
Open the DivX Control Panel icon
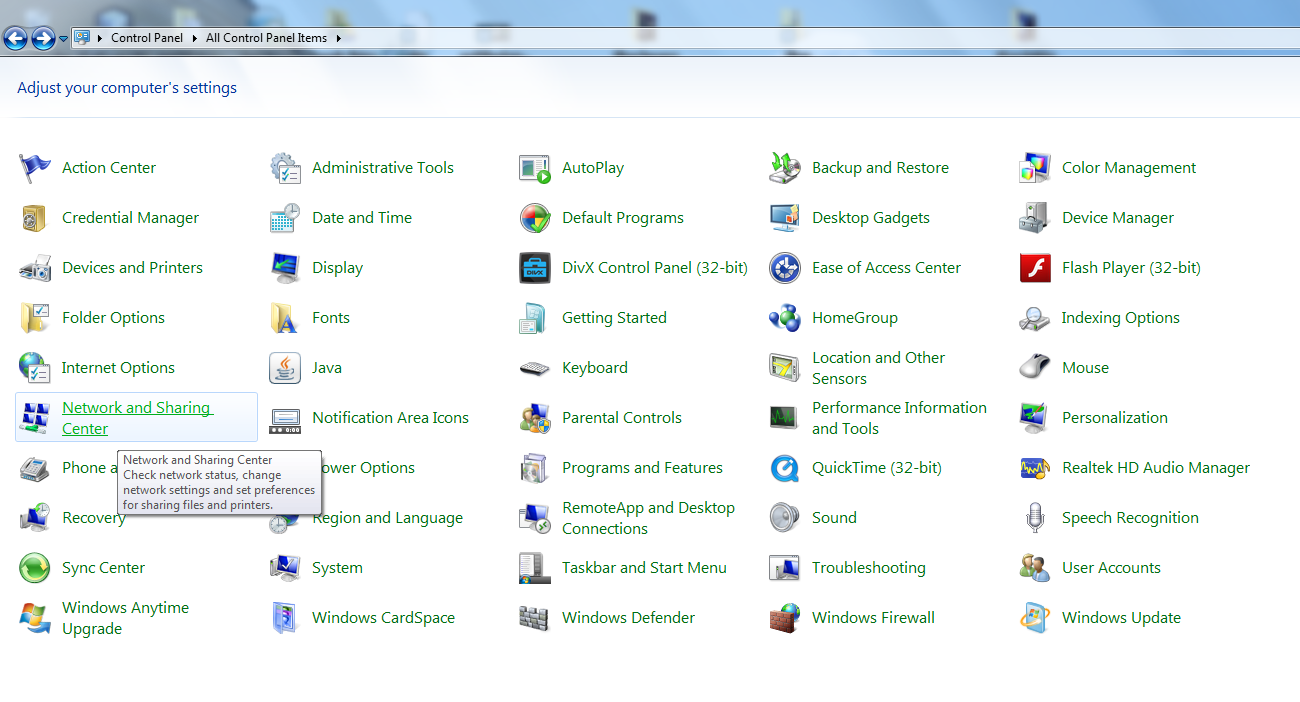(x=535, y=268)
